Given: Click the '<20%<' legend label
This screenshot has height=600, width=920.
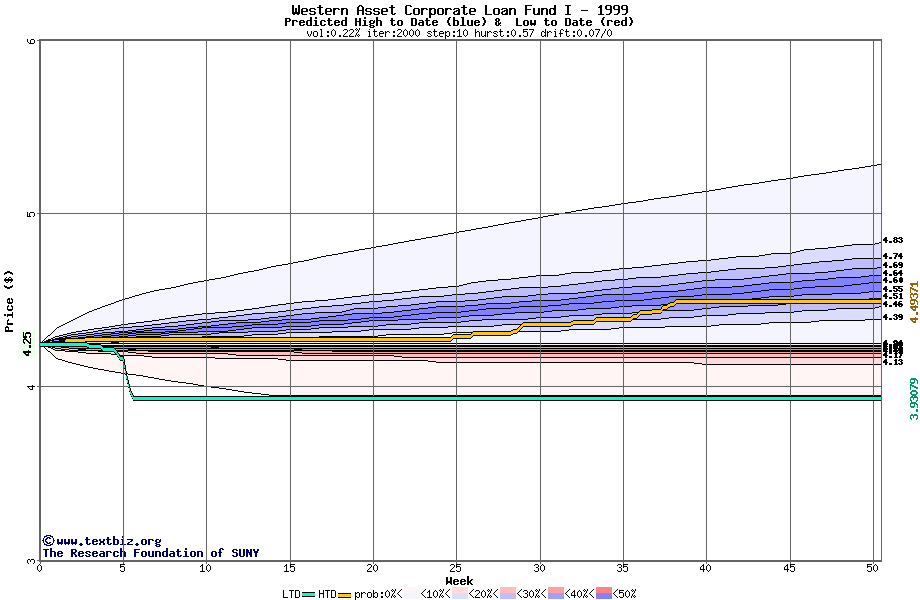Looking at the screenshot, I should tap(484, 594).
